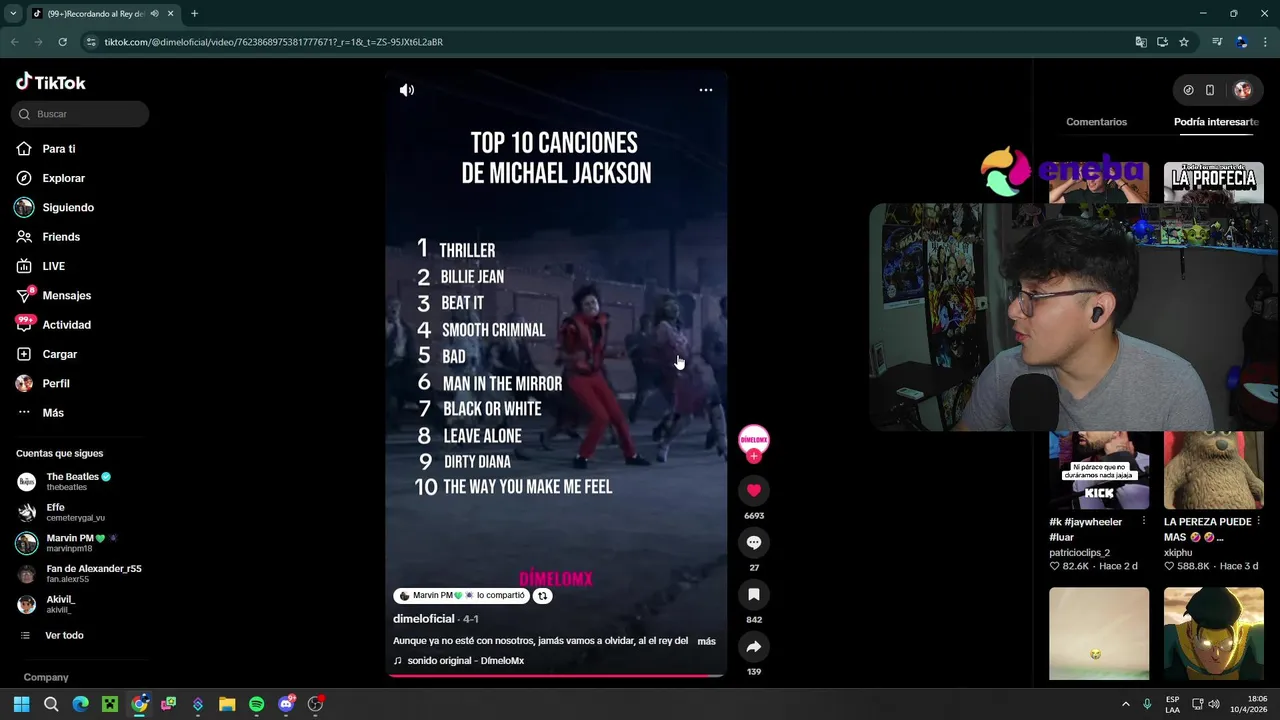Open new Chrome tab

(x=194, y=14)
